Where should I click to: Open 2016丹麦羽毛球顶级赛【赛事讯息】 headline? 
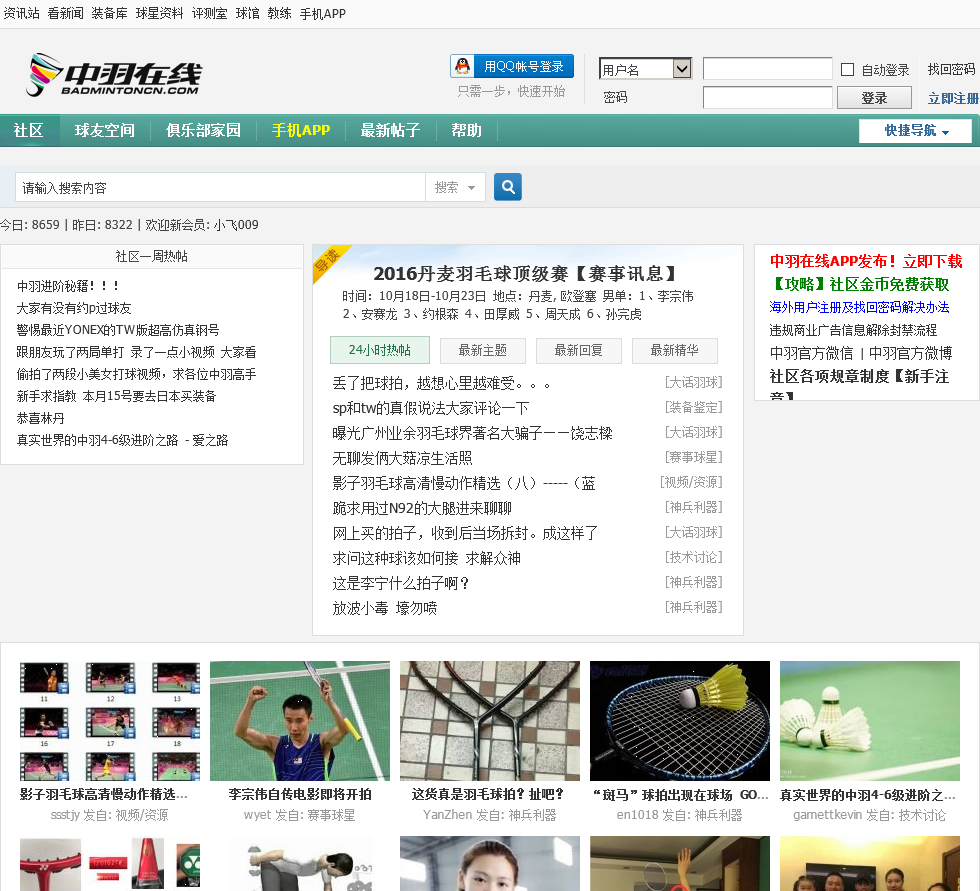(x=525, y=274)
